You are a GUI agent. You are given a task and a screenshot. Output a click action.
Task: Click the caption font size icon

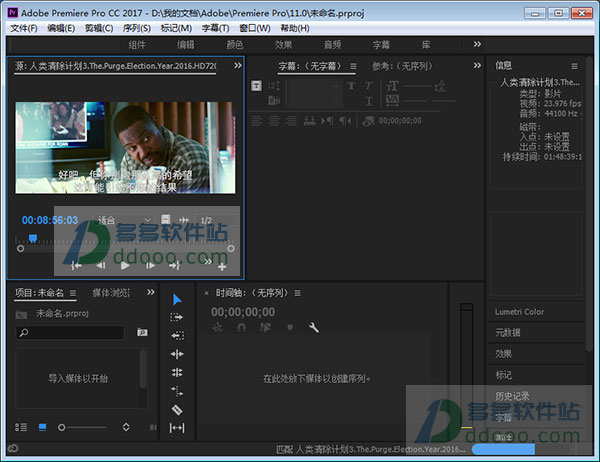click(393, 86)
